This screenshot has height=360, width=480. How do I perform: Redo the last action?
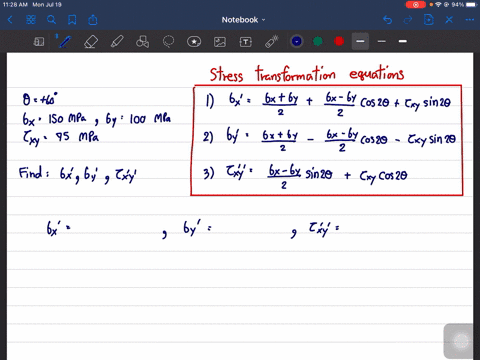point(408,20)
